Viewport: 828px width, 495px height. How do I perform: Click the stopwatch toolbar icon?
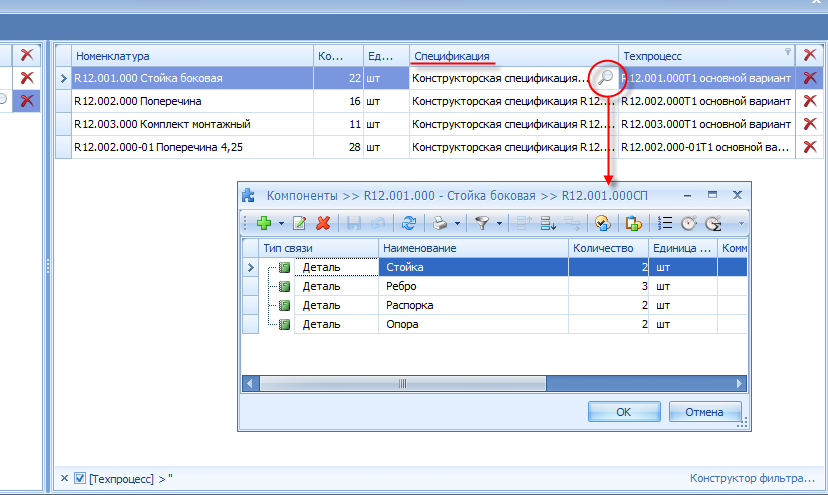(689, 223)
